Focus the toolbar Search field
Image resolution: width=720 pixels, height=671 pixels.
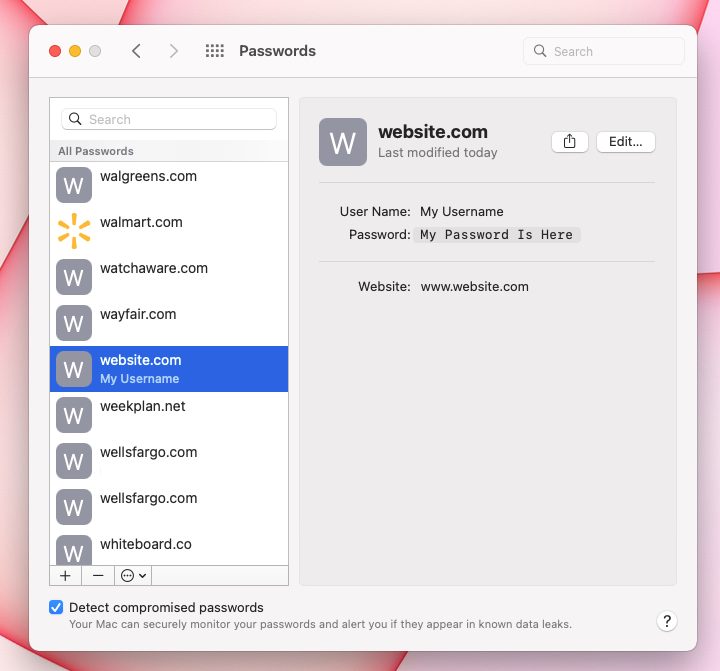click(603, 51)
